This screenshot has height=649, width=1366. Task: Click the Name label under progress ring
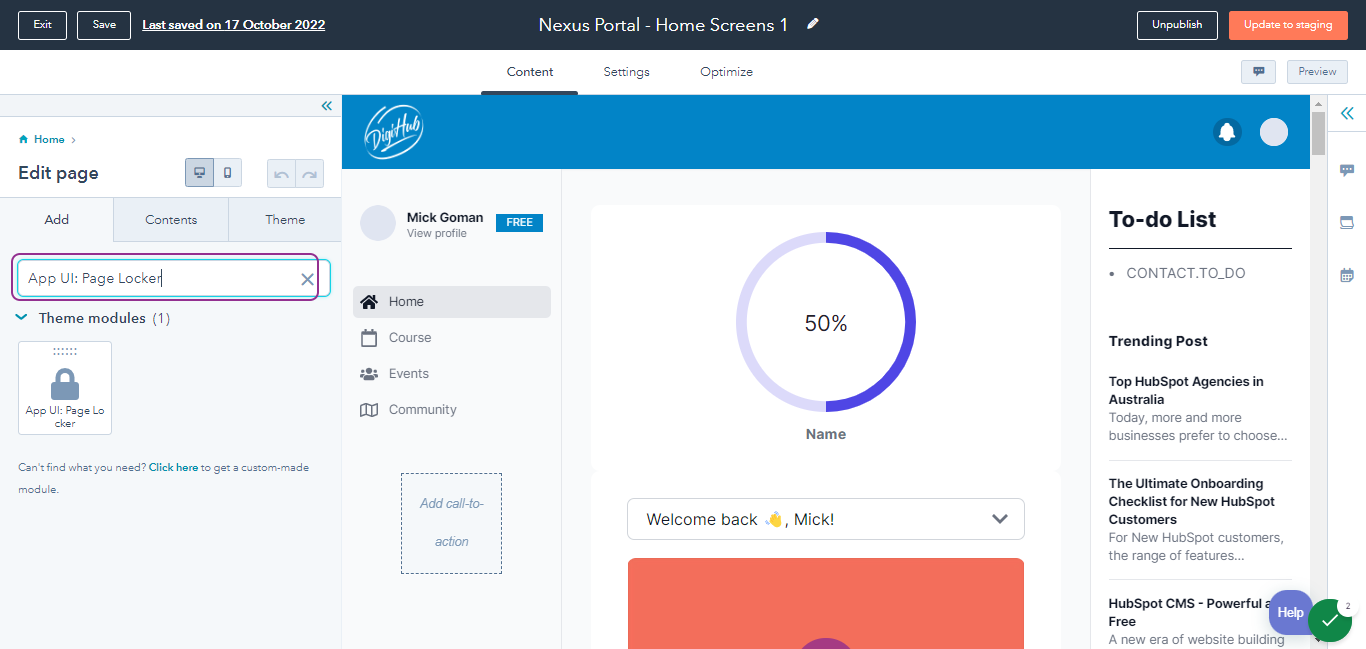pos(826,434)
